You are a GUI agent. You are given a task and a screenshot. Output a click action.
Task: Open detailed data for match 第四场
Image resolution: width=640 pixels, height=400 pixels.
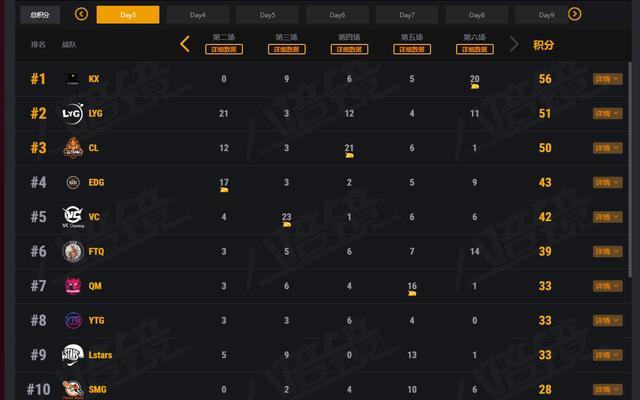coord(349,49)
